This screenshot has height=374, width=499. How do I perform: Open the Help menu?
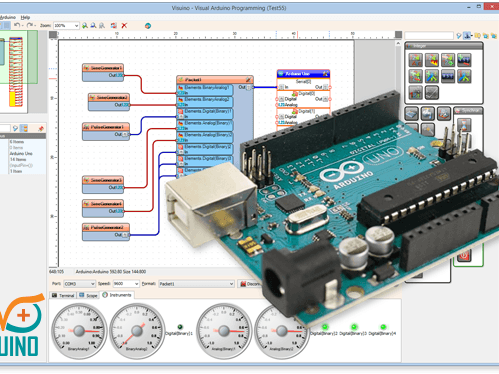point(25,17)
